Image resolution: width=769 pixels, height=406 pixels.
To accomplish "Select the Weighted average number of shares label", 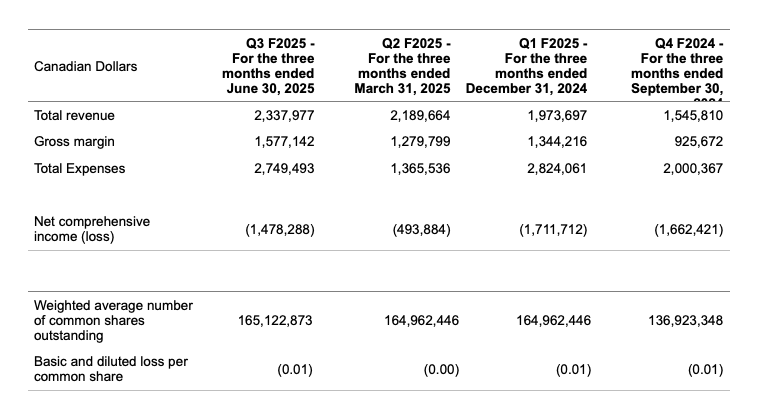I will click(x=99, y=321).
